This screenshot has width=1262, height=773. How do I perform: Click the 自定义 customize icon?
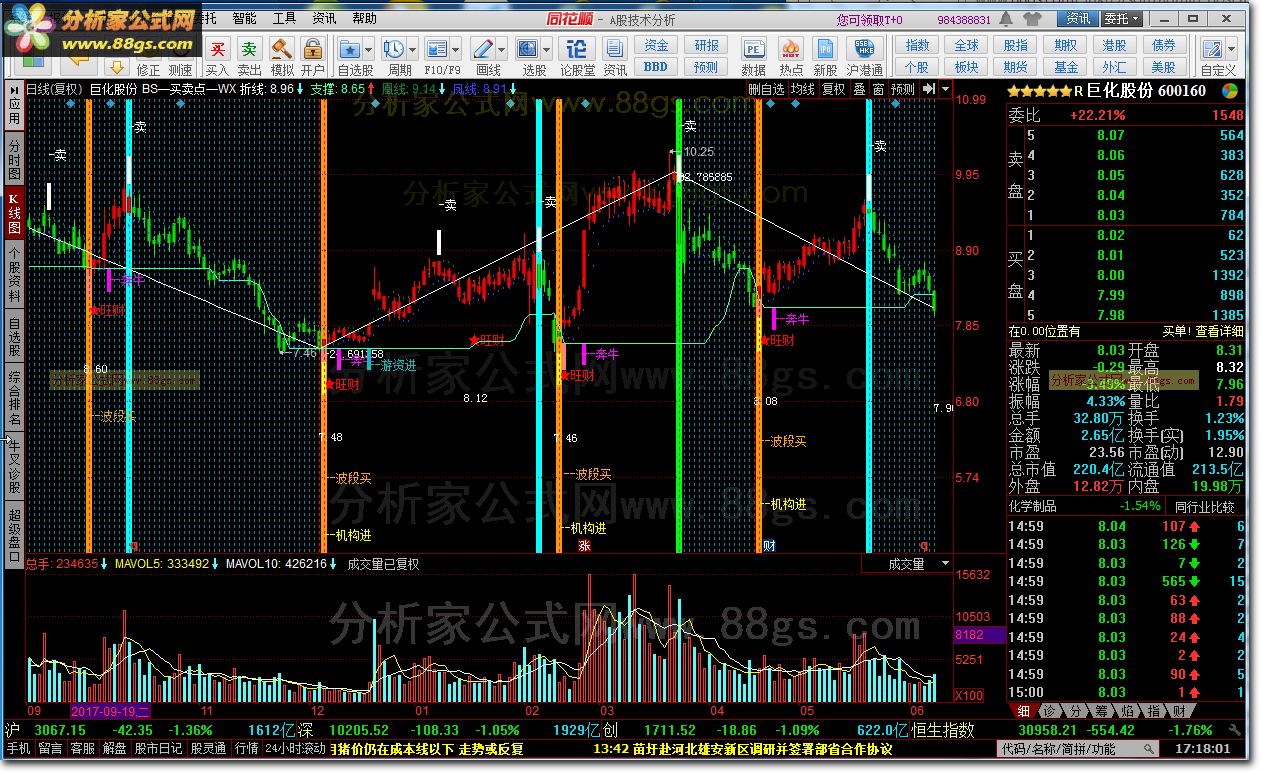(x=1212, y=50)
